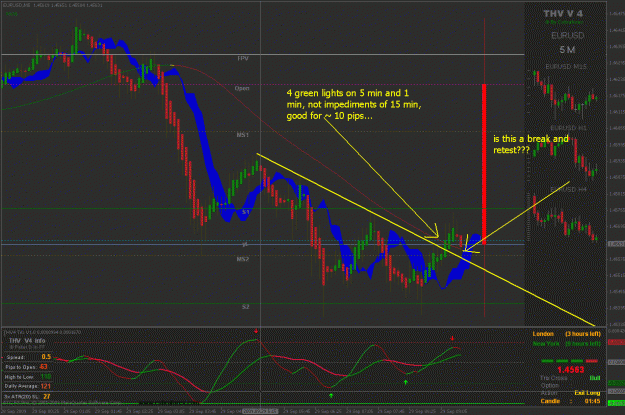This screenshot has width=625, height=415.
Task: Click the rightmost red down-arrow Trix signal
Action: coord(452,338)
